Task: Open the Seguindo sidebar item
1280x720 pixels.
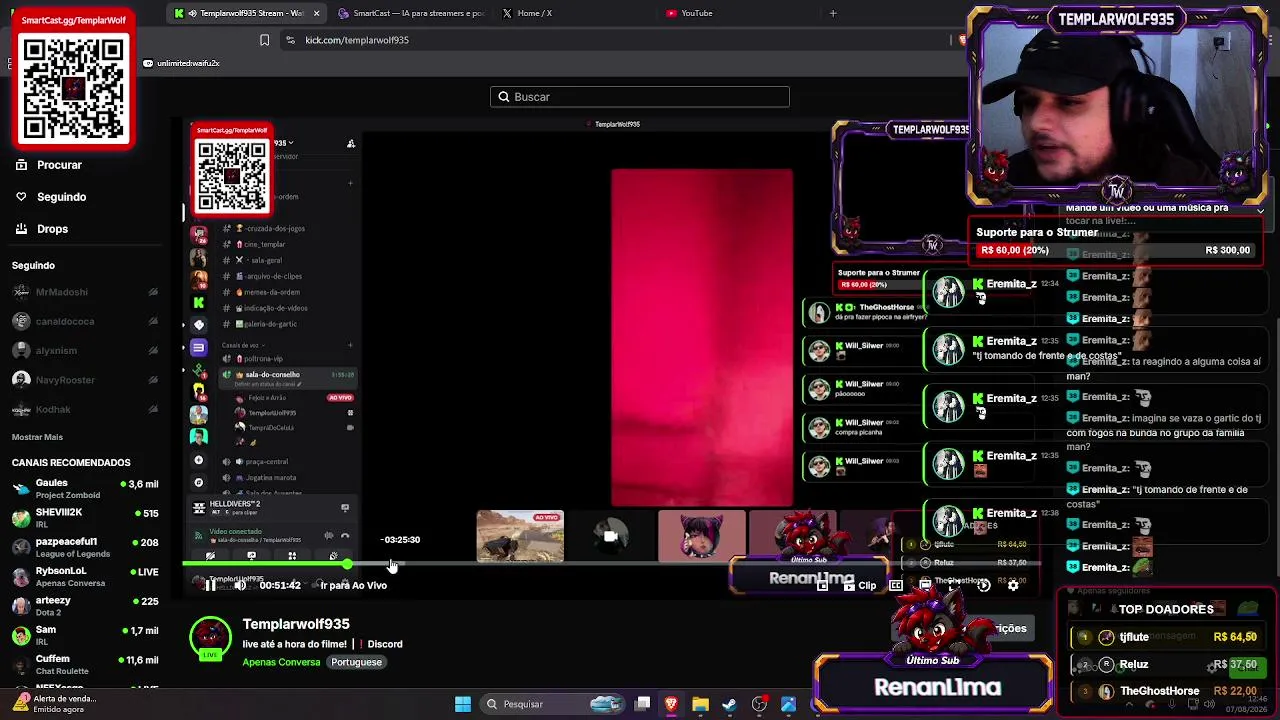Action: pos(61,197)
